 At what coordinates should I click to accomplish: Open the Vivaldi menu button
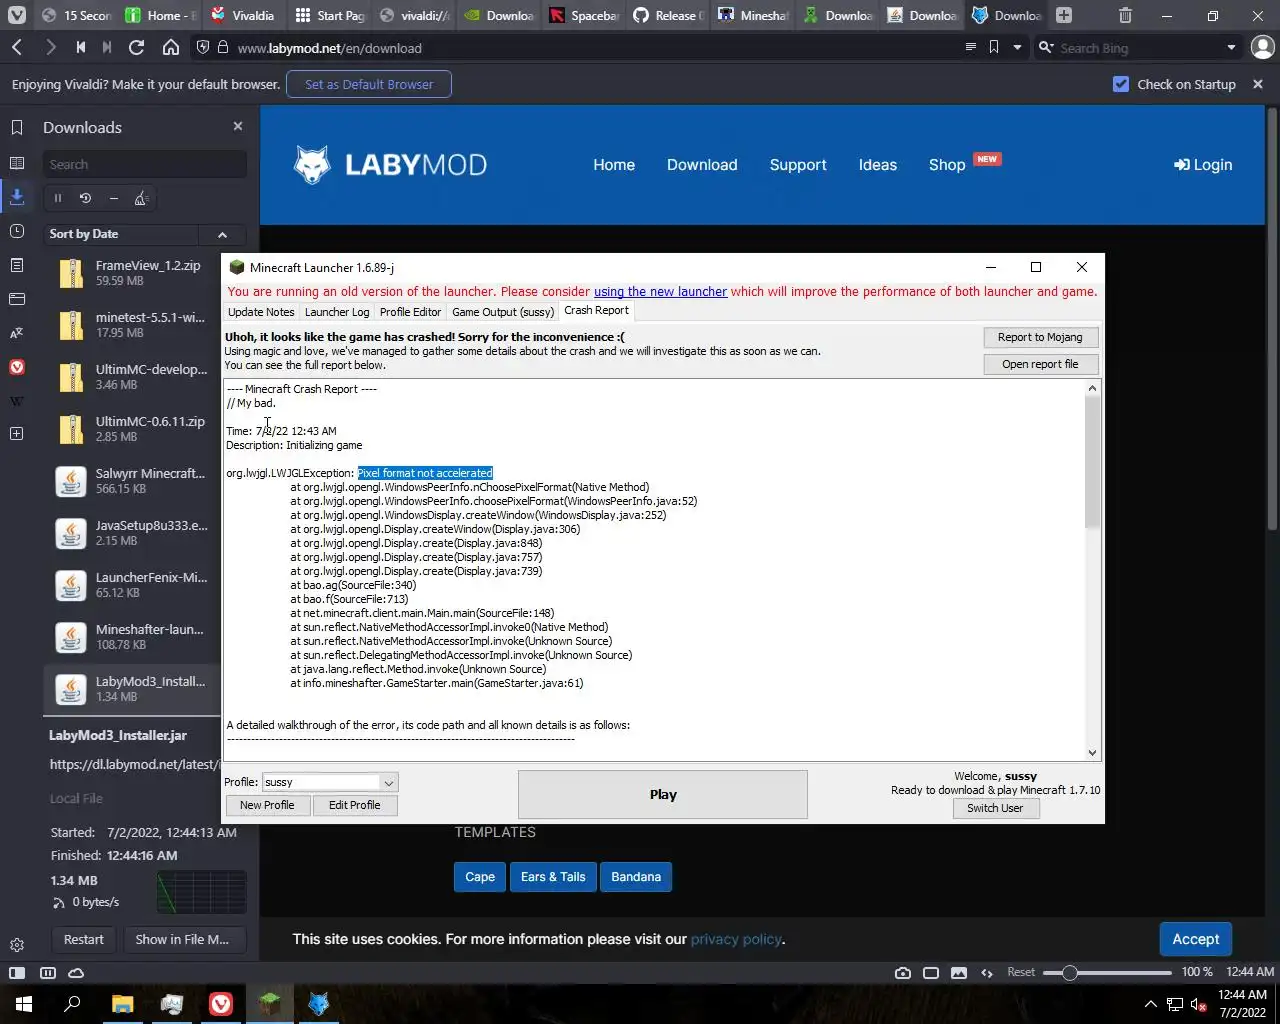point(16,15)
